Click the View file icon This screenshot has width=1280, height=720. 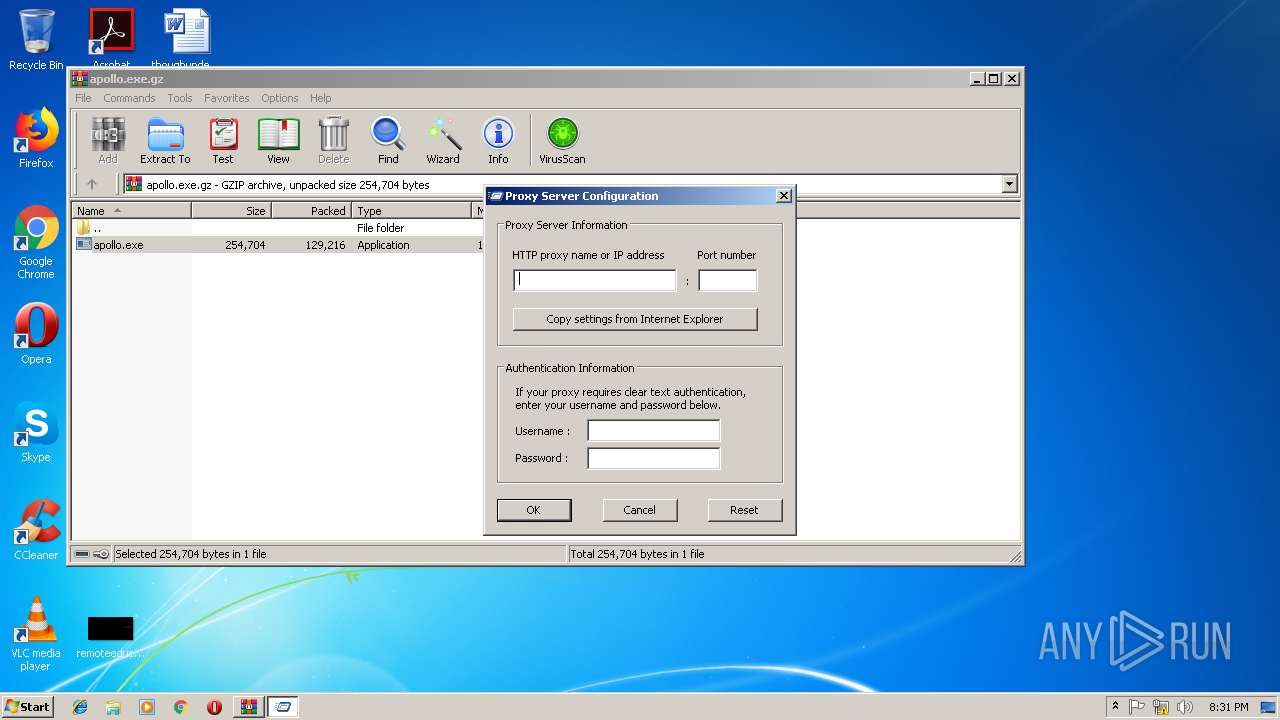(278, 140)
